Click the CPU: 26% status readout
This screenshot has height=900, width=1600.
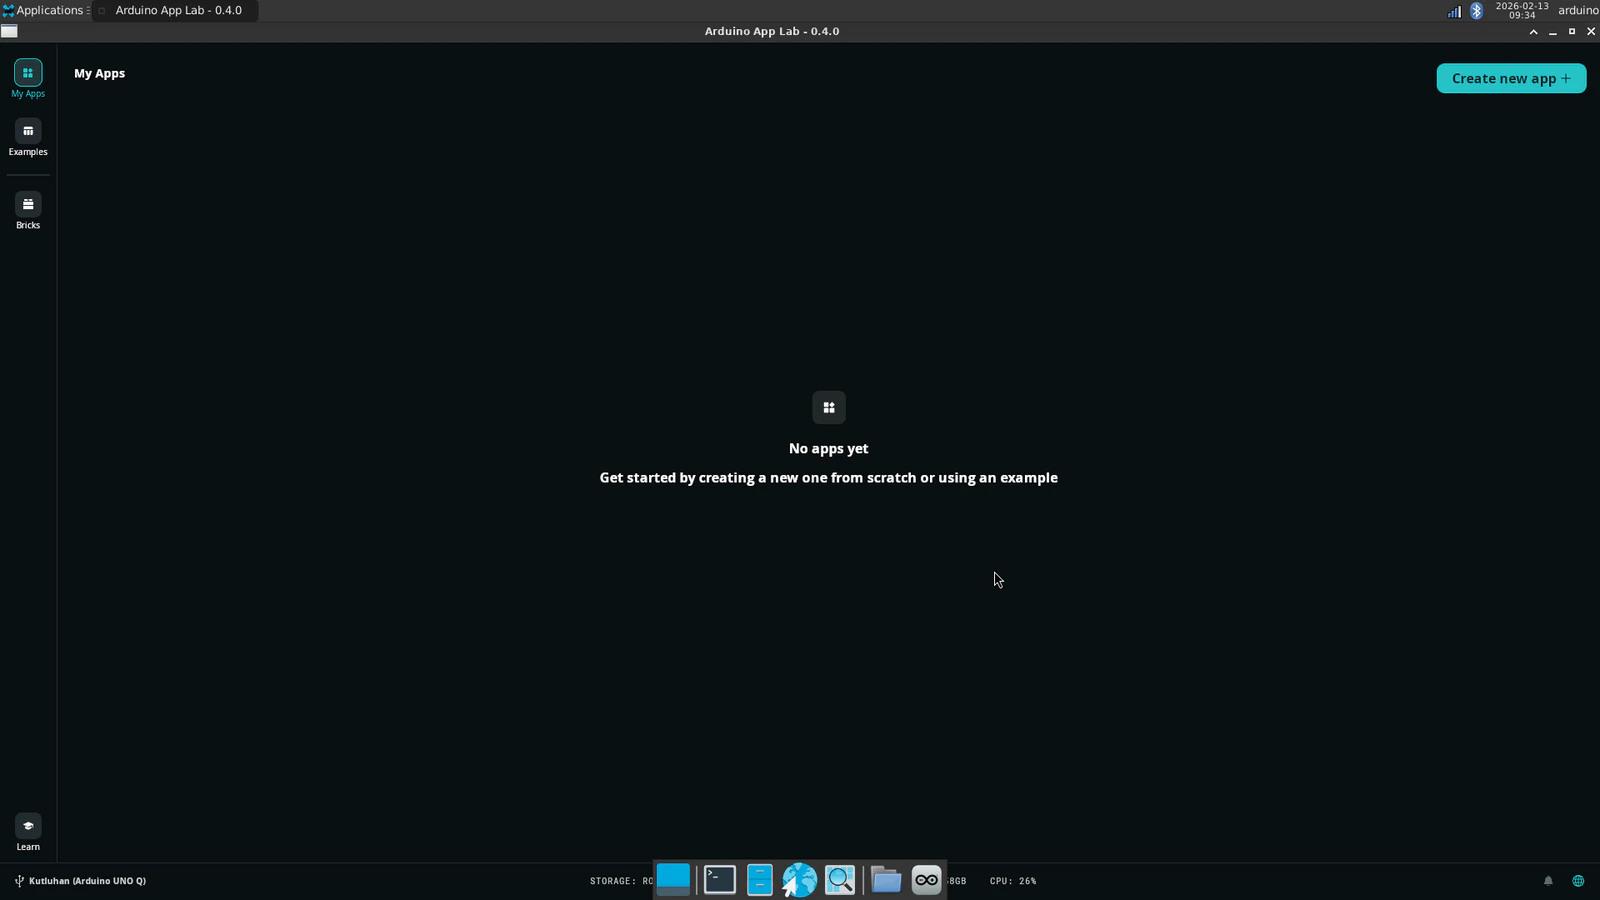point(1013,881)
